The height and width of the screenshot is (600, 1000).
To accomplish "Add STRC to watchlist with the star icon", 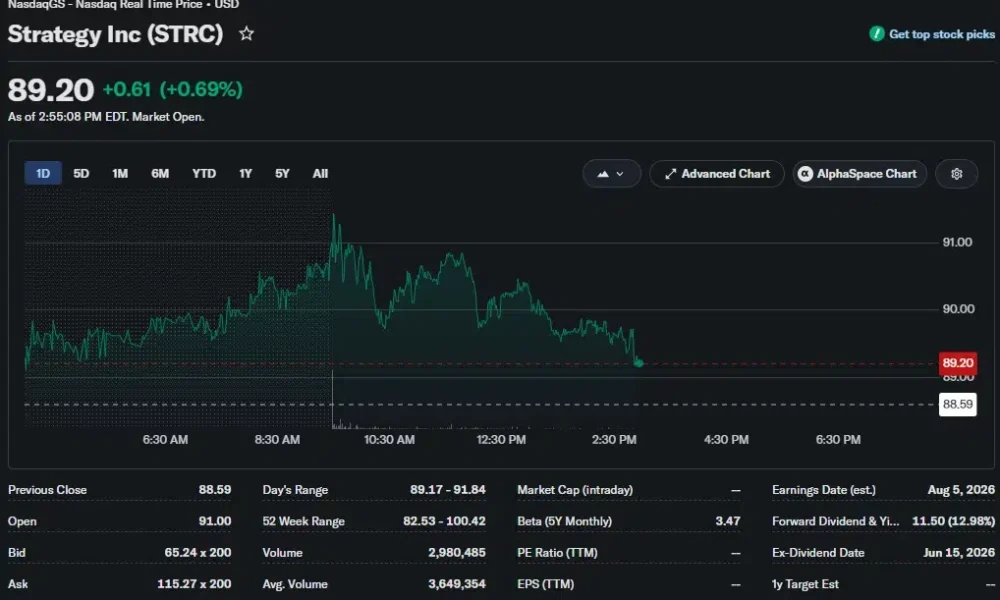I will [x=246, y=34].
